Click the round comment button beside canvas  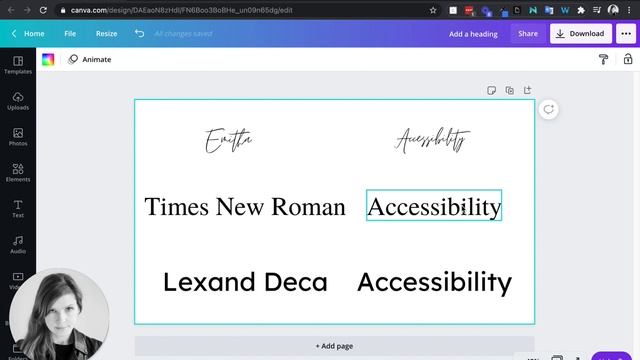[549, 109]
